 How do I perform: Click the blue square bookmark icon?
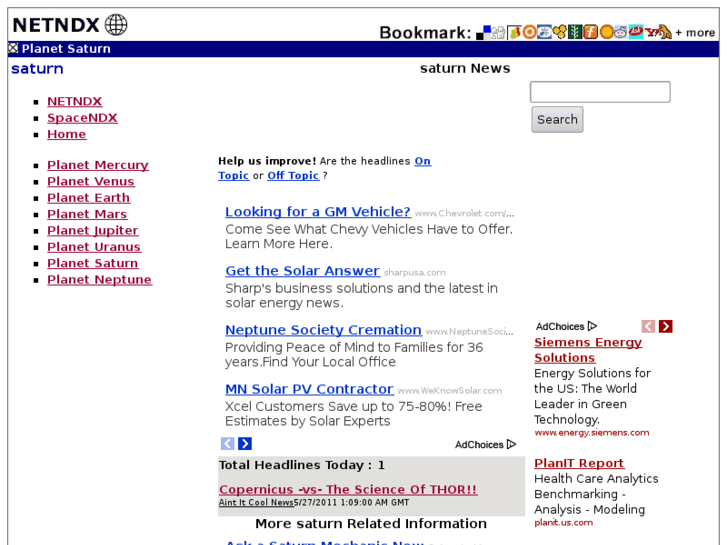[x=544, y=32]
